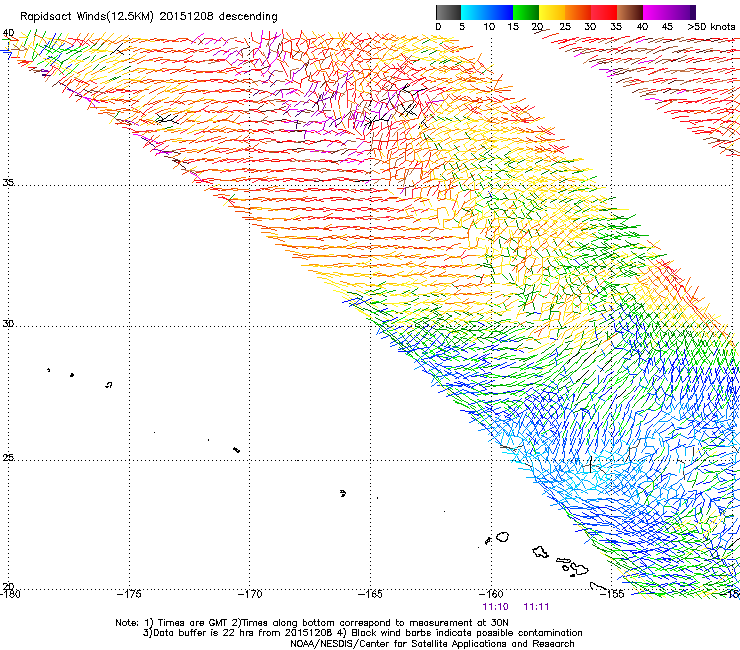This screenshot has height=650, width=740.
Task: Click the green 15-20 knots legend swatch
Action: (526, 12)
